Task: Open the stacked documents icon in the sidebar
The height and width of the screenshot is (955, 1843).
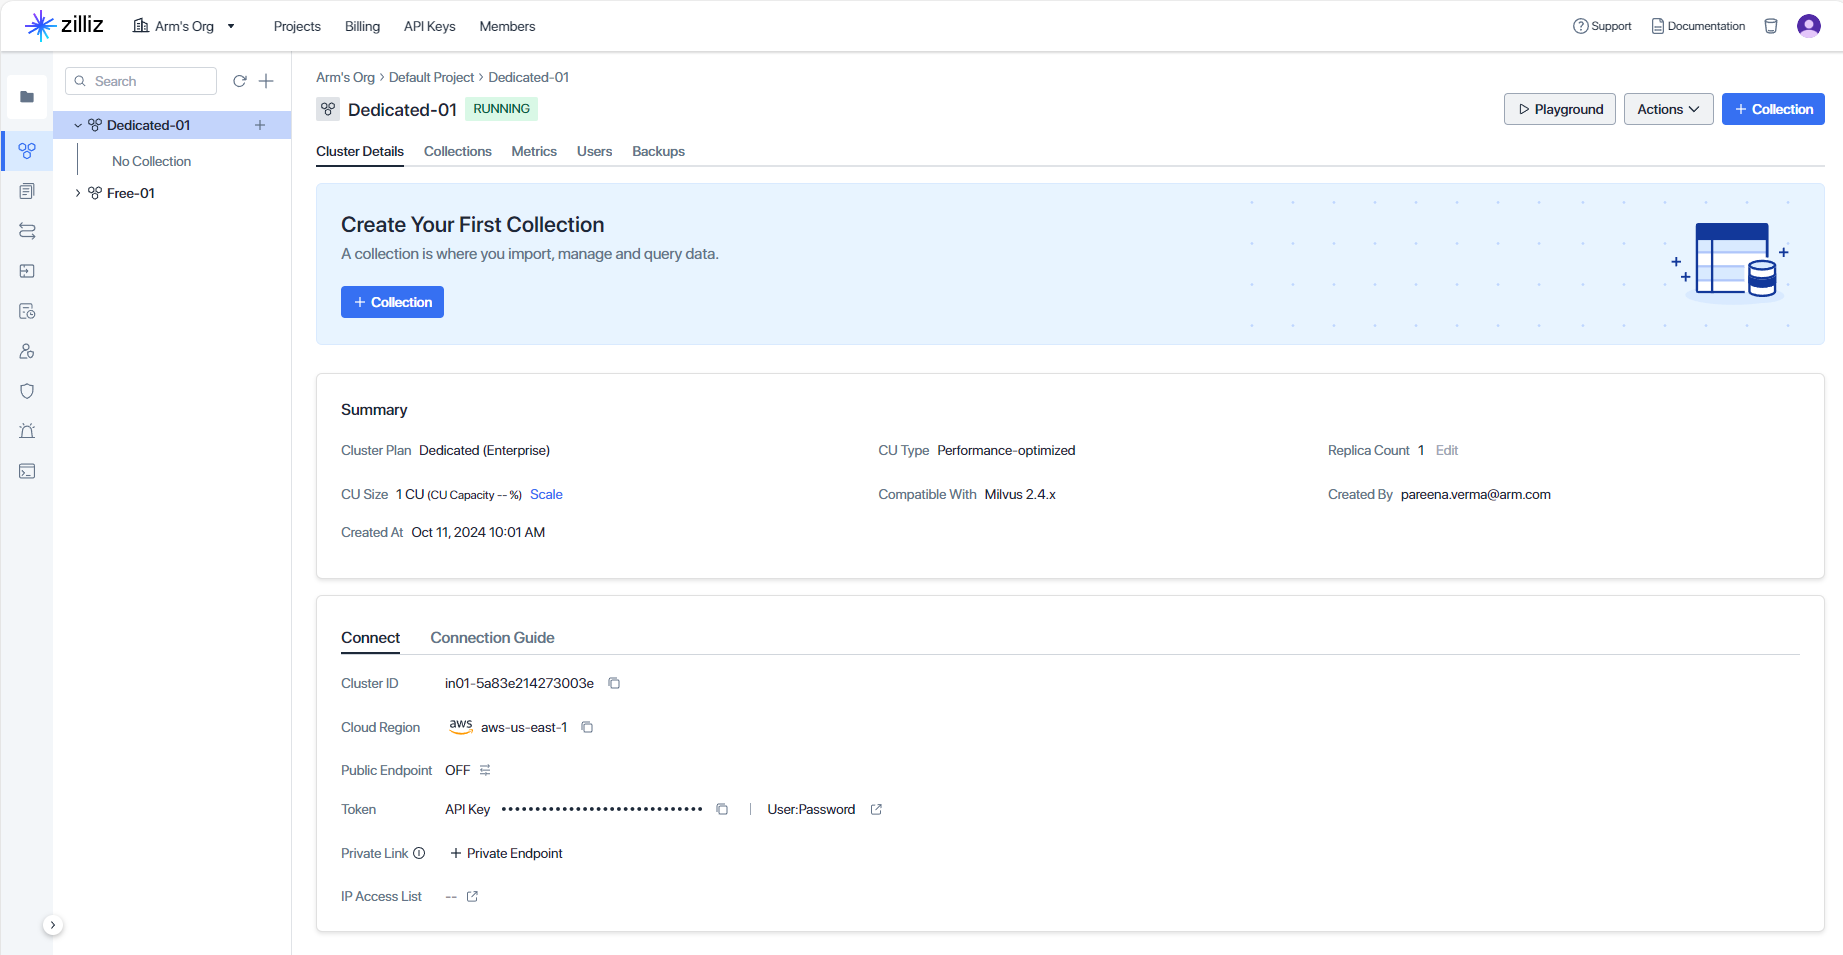Action: pyautogui.click(x=27, y=191)
